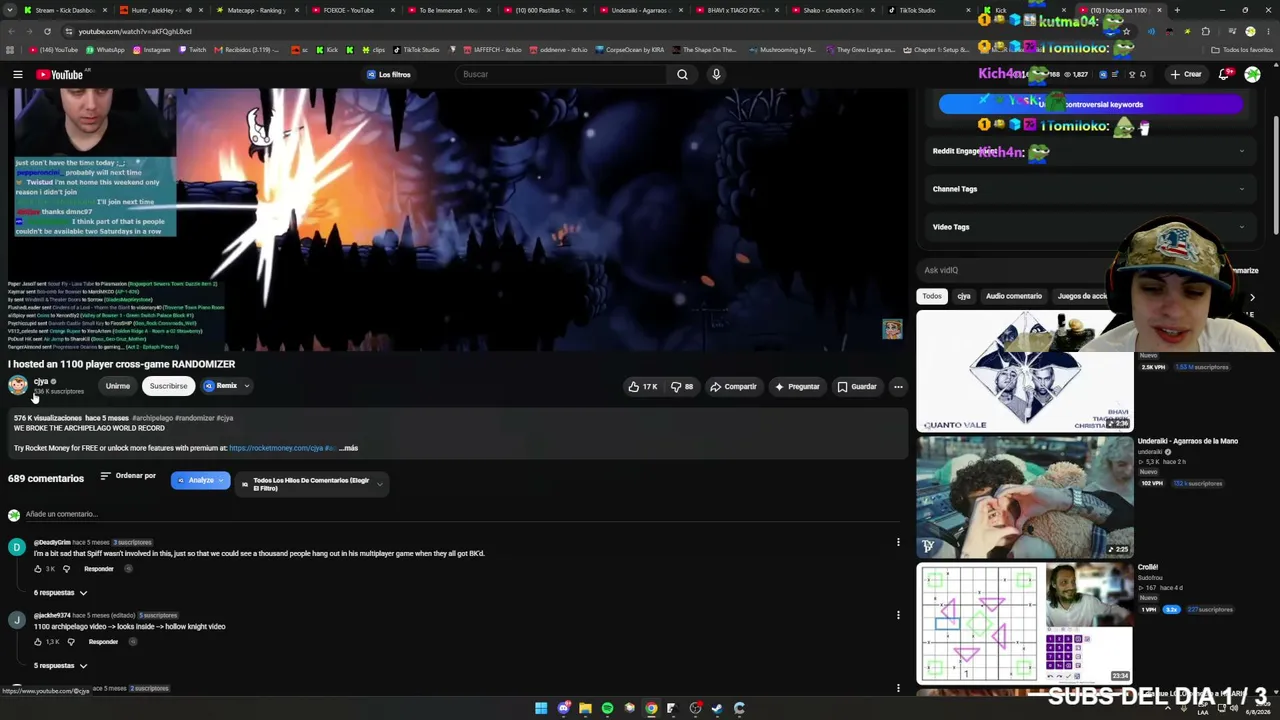Open Spotify from the taskbar
This screenshot has width=1280, height=720.
(x=607, y=708)
